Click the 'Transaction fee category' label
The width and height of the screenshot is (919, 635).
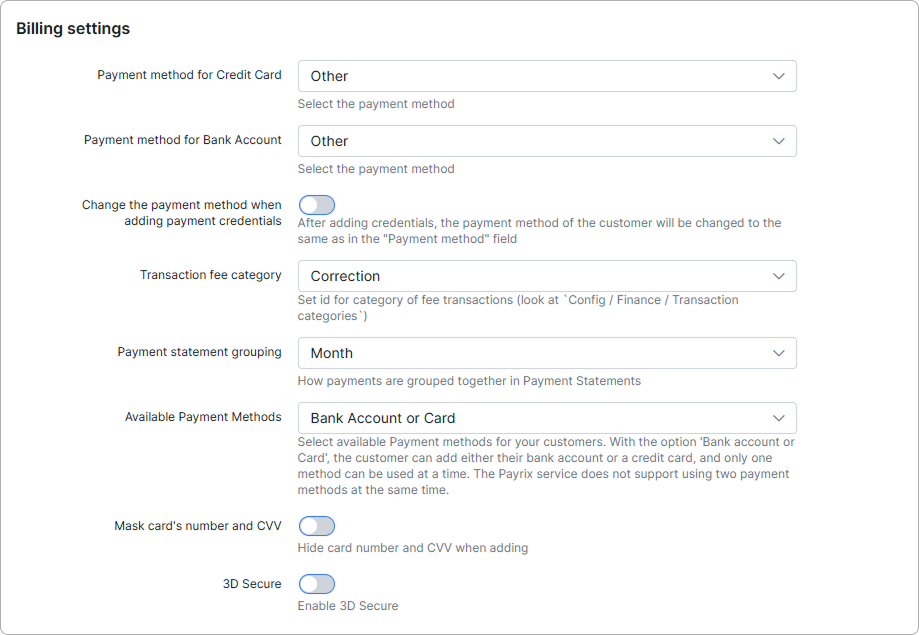point(211,274)
